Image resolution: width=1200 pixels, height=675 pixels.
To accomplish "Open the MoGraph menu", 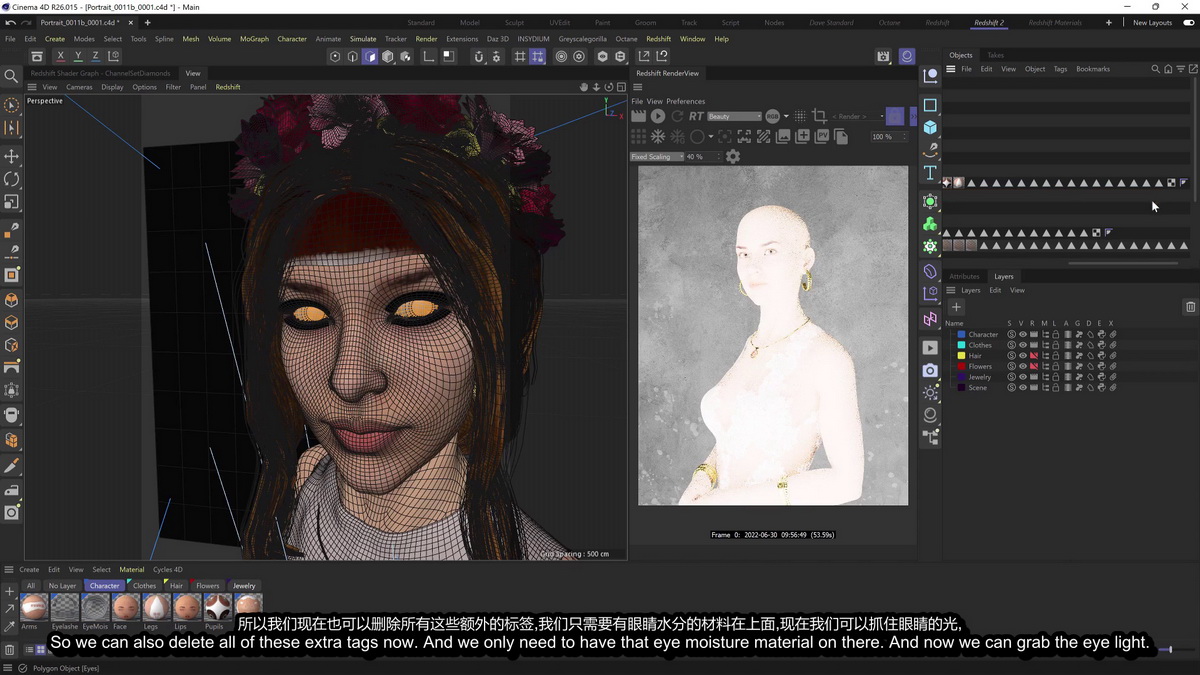I will coord(254,39).
